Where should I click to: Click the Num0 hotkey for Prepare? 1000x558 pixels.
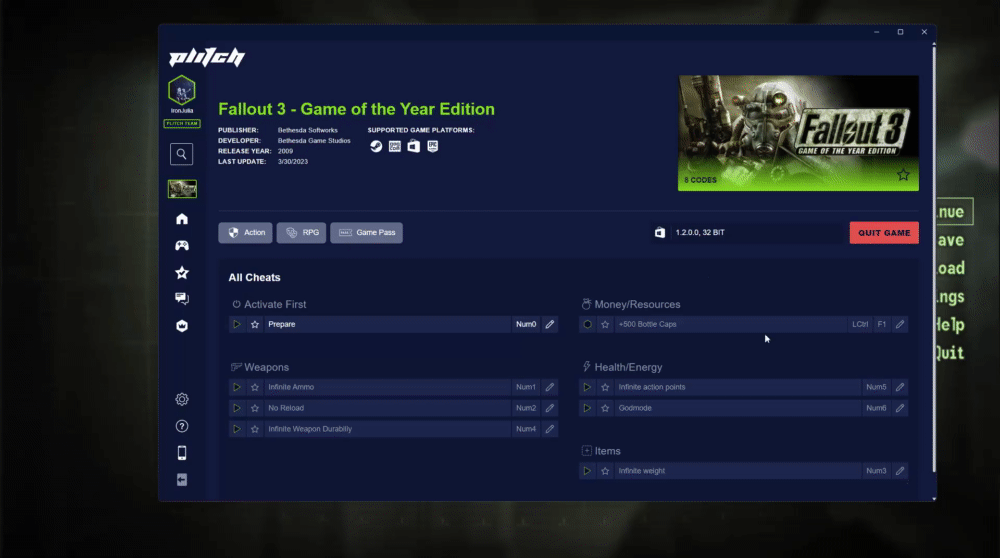pos(526,324)
